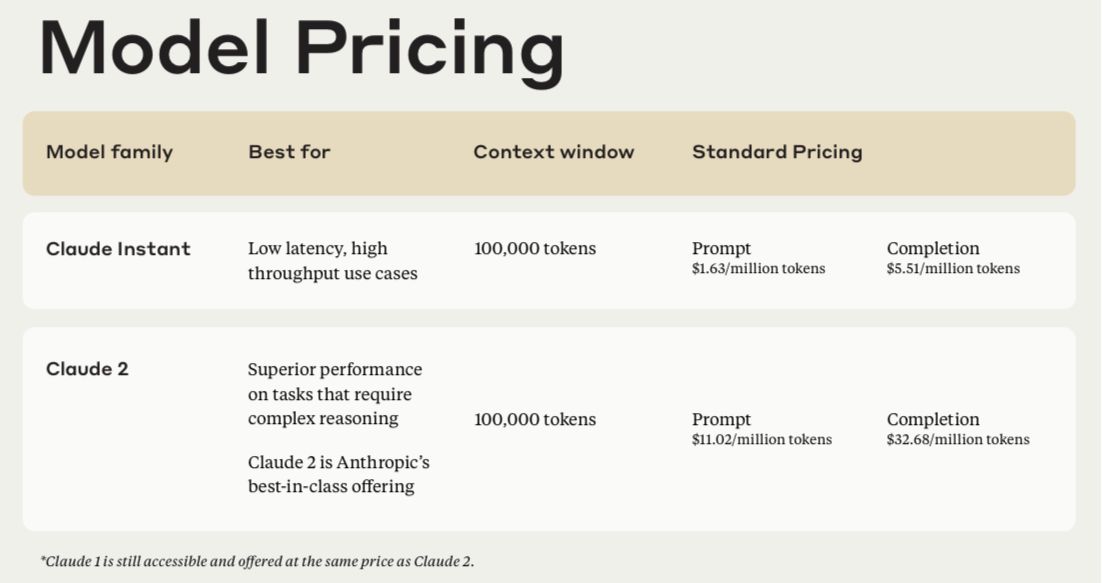This screenshot has height=583, width=1102.
Task: Click the "$32.68/million tokens" completion price
Action: click(x=957, y=439)
